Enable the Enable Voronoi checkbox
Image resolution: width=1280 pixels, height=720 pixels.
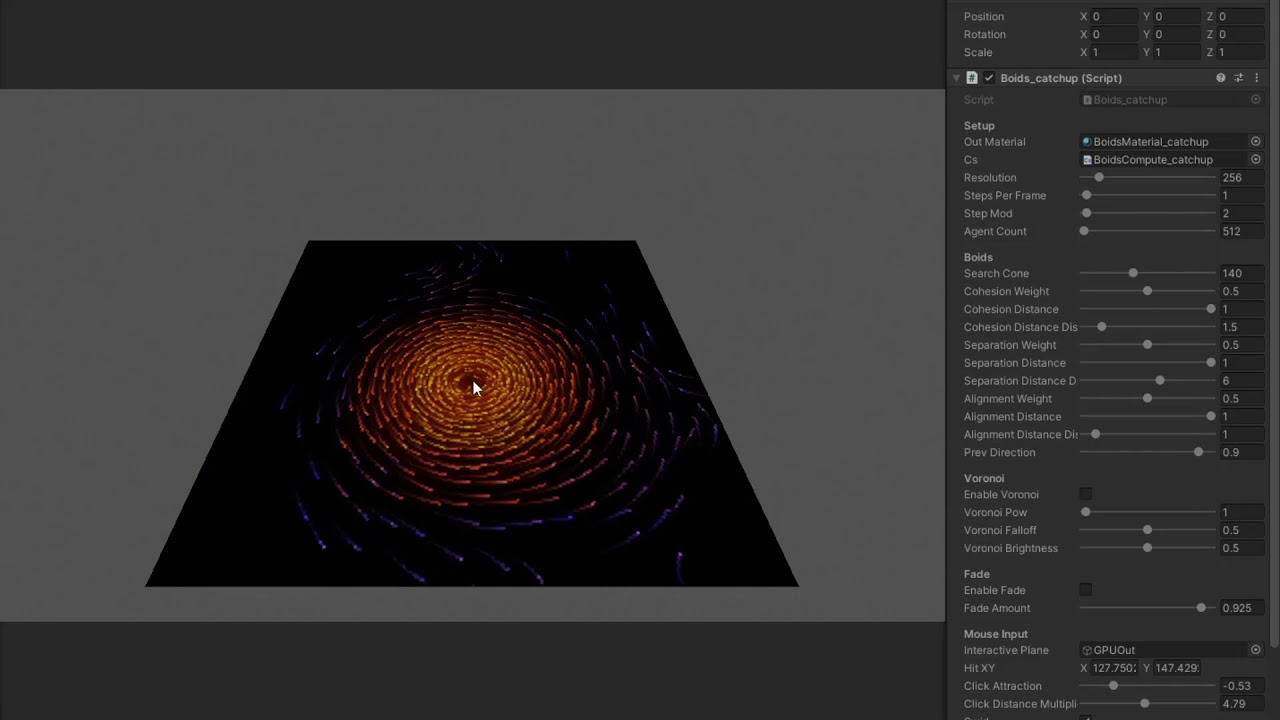pos(1086,495)
